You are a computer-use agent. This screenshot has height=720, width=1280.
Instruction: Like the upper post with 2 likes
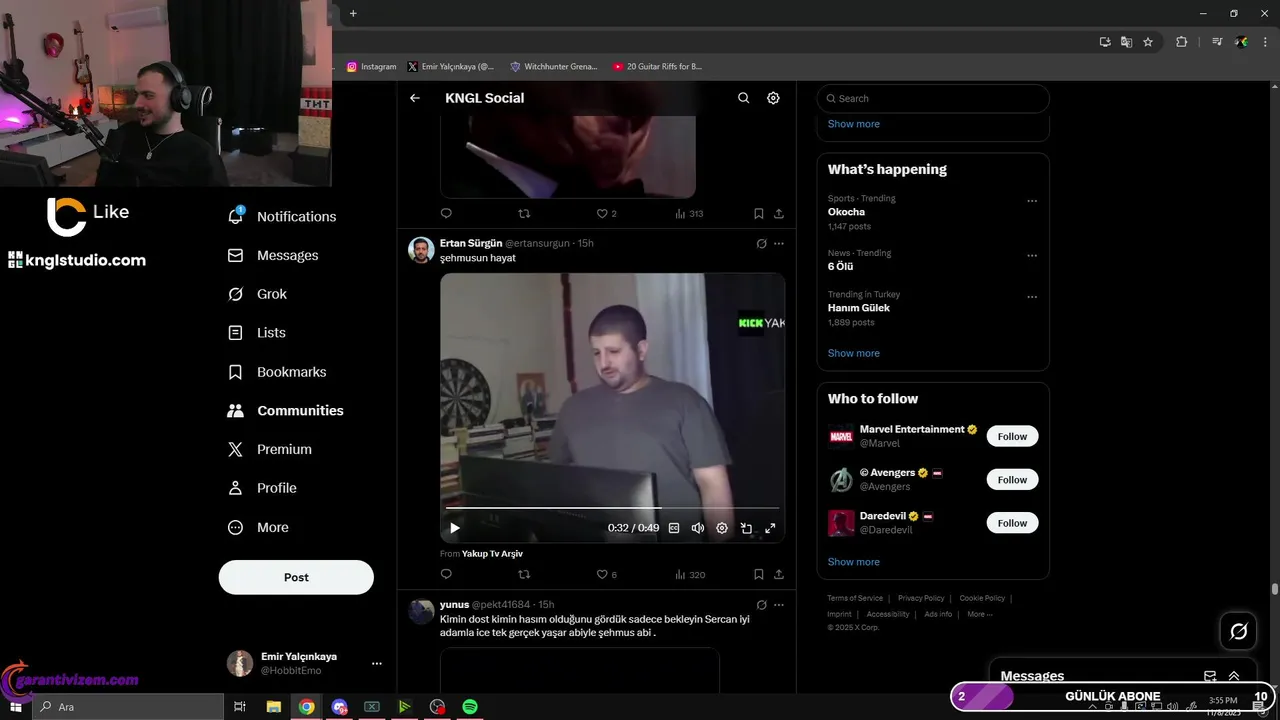(x=606, y=213)
